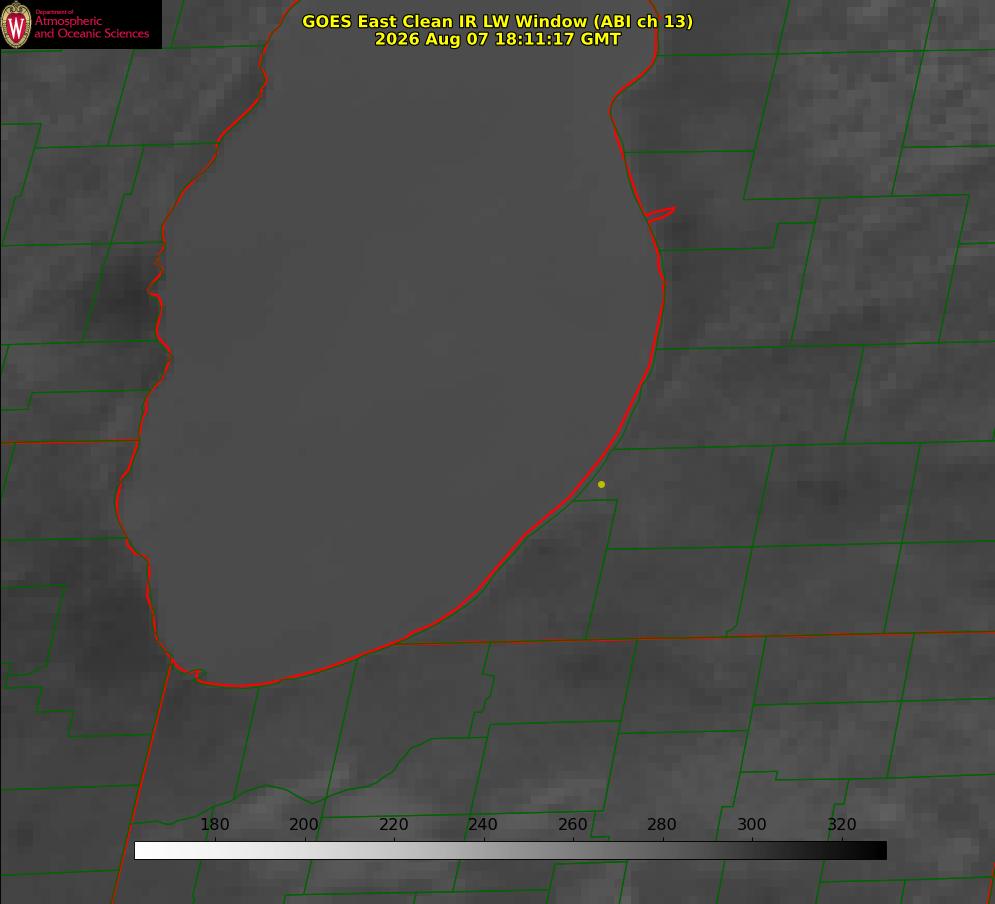Click the 260 label on the colorbar

(572, 824)
